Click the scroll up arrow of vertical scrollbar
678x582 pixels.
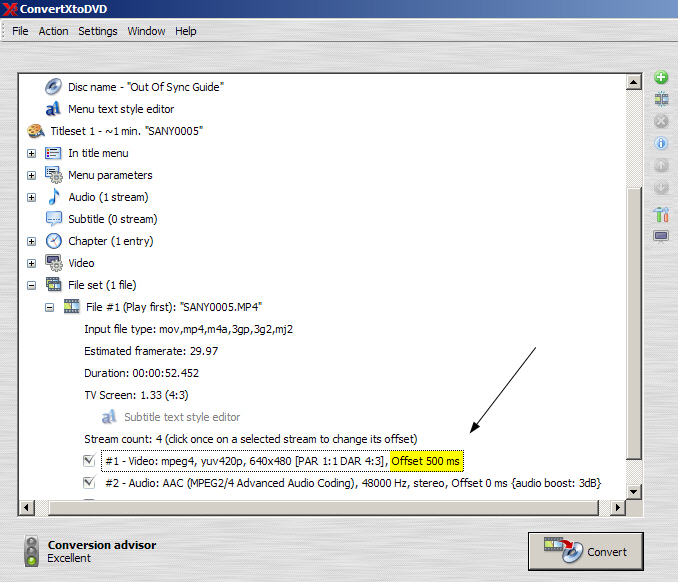(x=633, y=82)
